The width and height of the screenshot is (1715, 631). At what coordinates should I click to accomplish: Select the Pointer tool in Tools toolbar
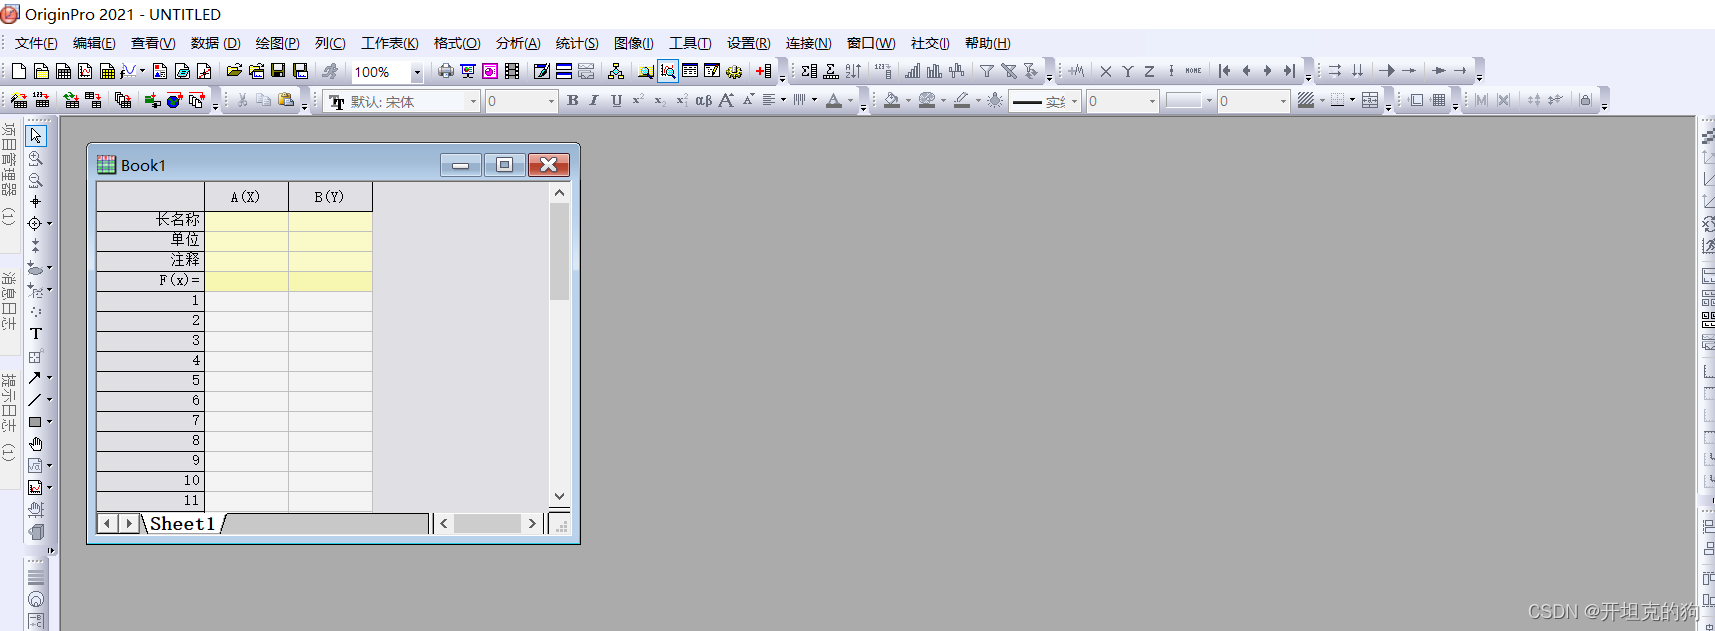(36, 135)
